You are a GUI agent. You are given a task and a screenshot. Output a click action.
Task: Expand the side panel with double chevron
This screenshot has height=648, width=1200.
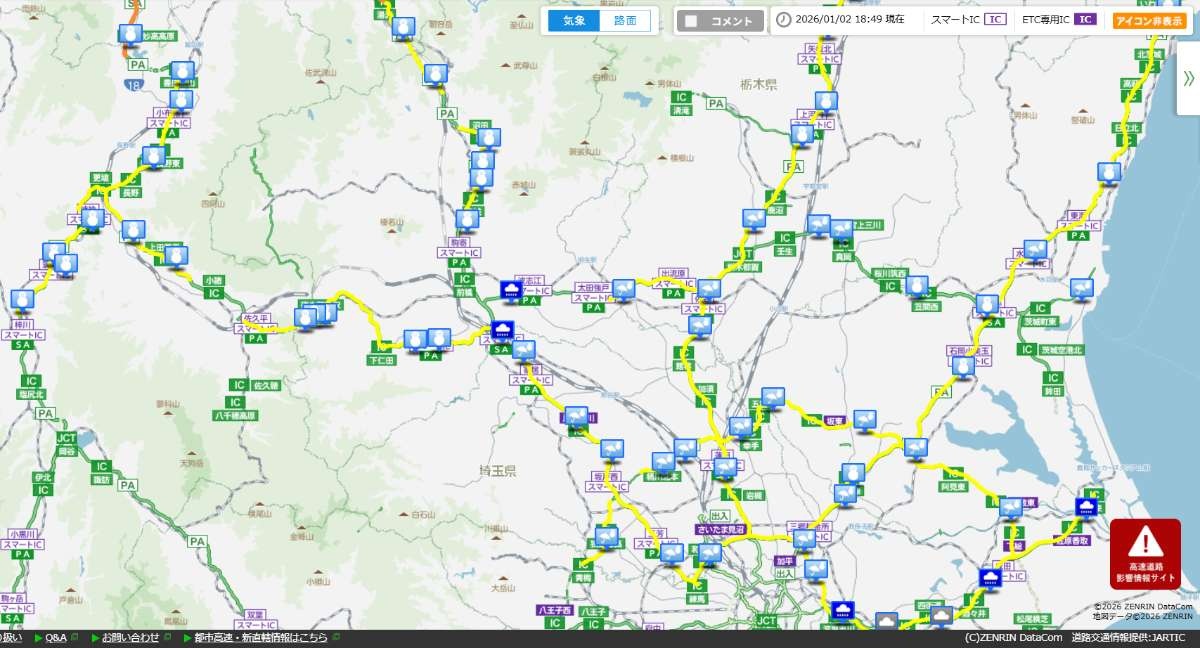(x=1188, y=79)
